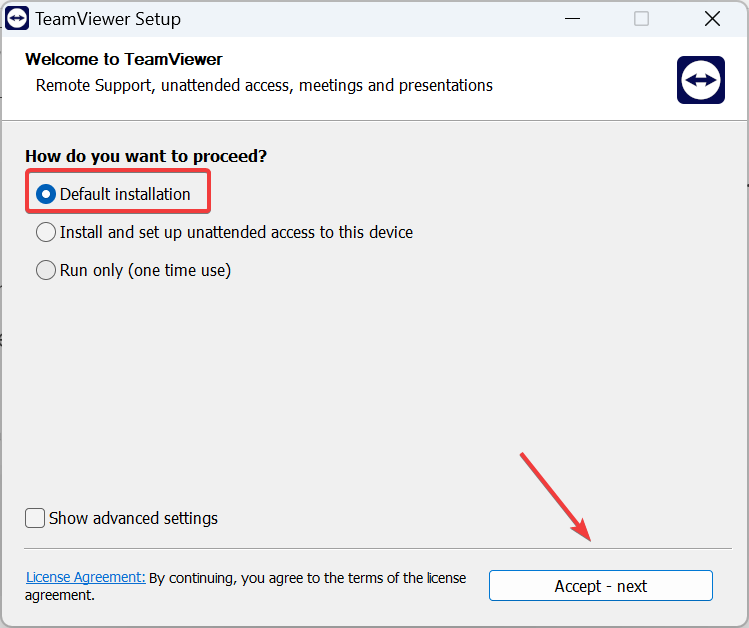Select Default installation radio button
The height and width of the screenshot is (628, 749).
click(46, 194)
